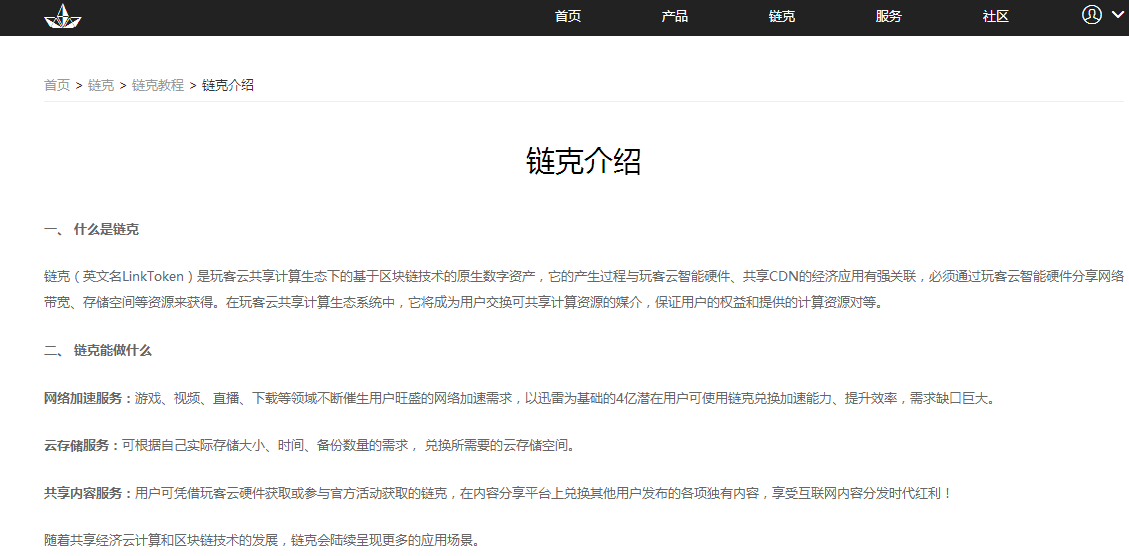Click the white ship logo in header
The height and width of the screenshot is (556, 1129).
click(x=63, y=16)
